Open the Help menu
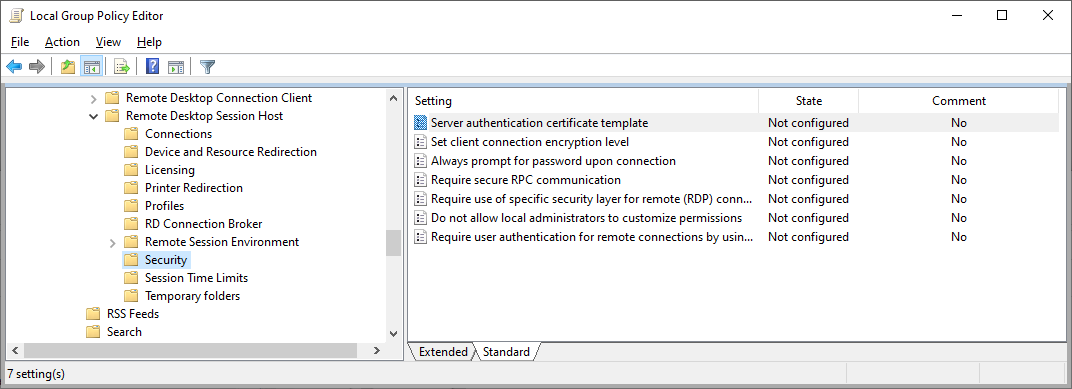This screenshot has width=1072, height=389. tap(149, 42)
